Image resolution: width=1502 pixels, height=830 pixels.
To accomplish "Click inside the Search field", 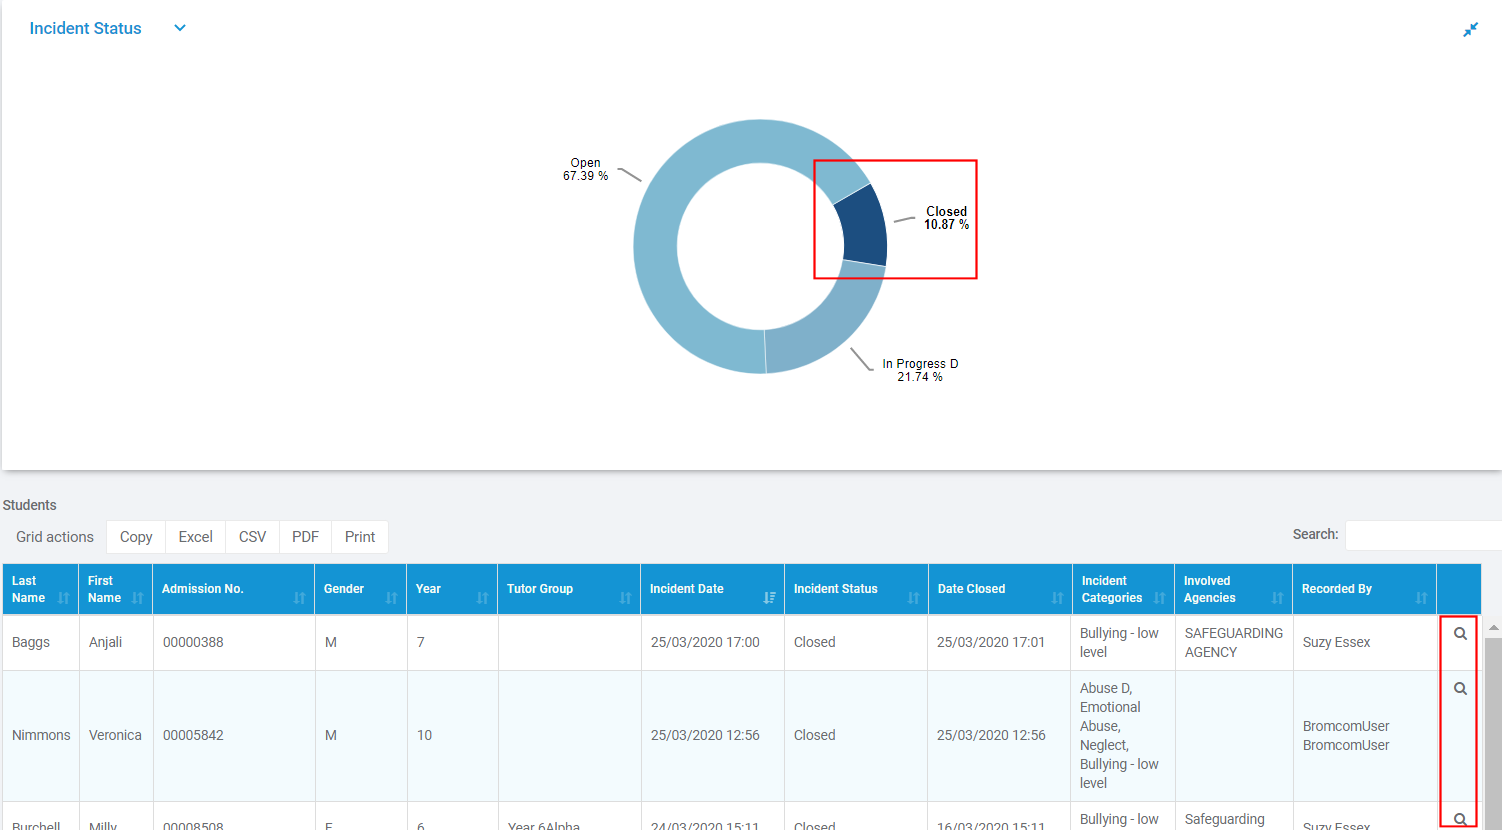I will click(x=1420, y=535).
